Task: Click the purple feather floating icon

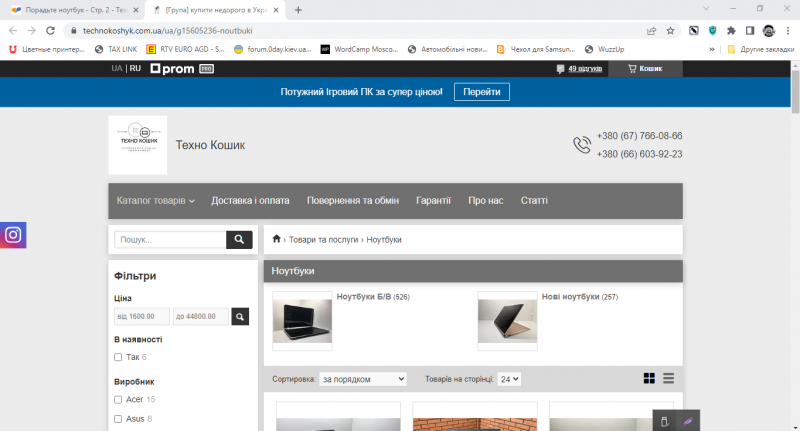Action: tap(688, 421)
